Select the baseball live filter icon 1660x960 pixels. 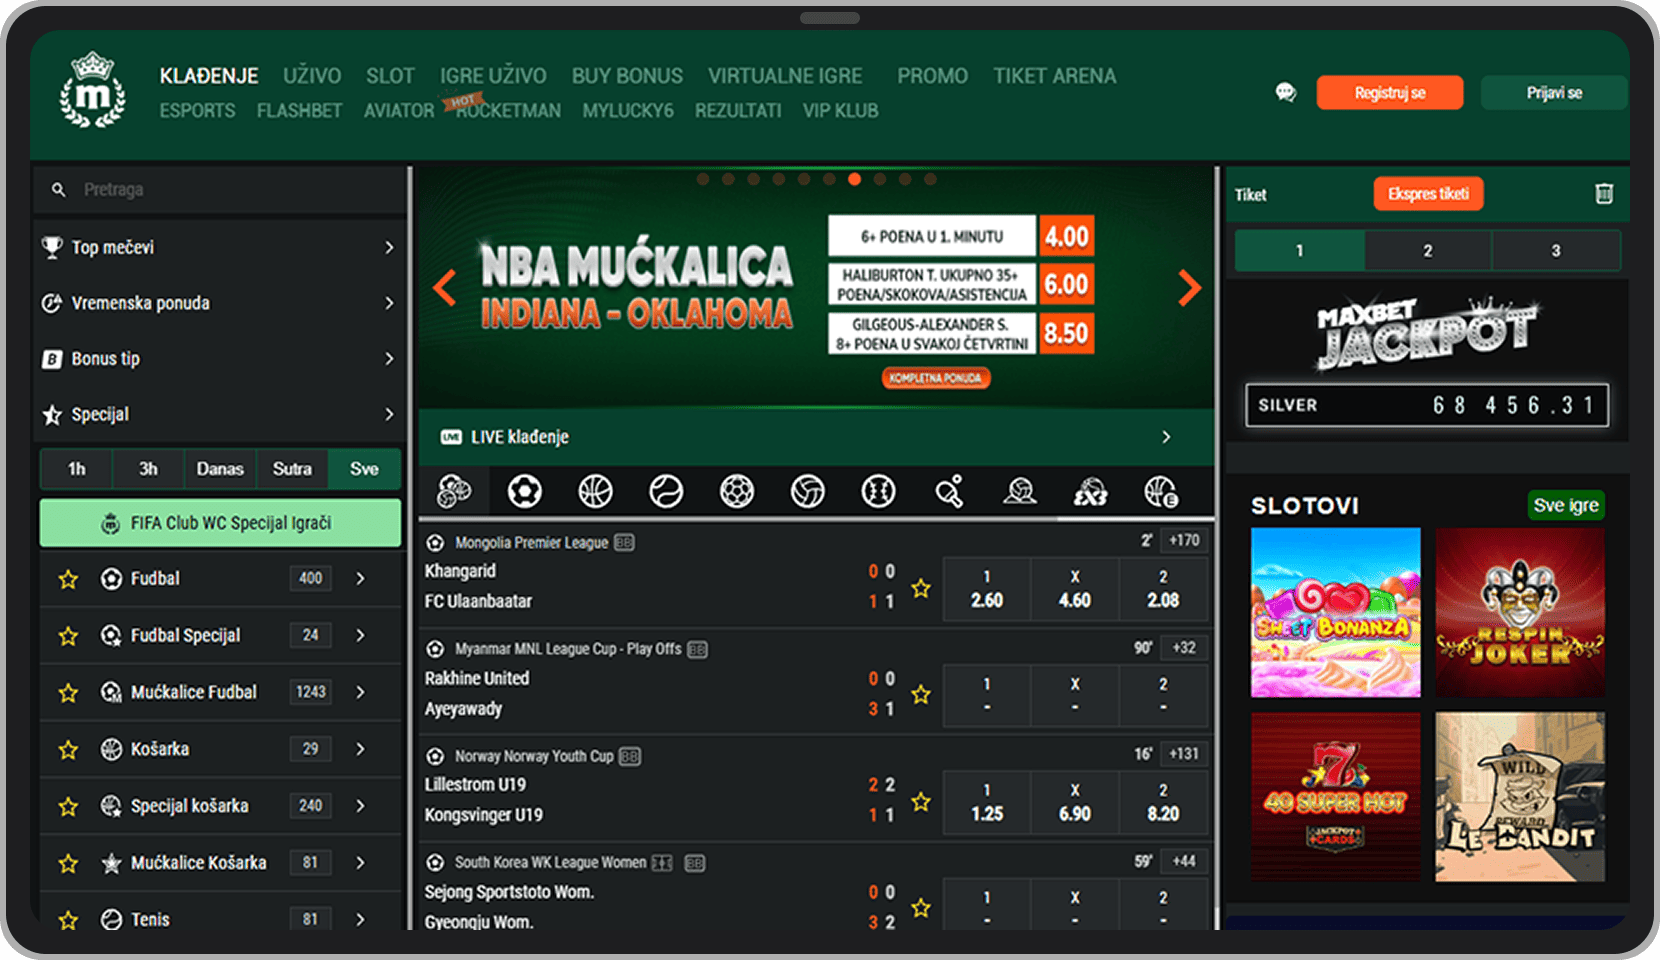click(x=879, y=491)
